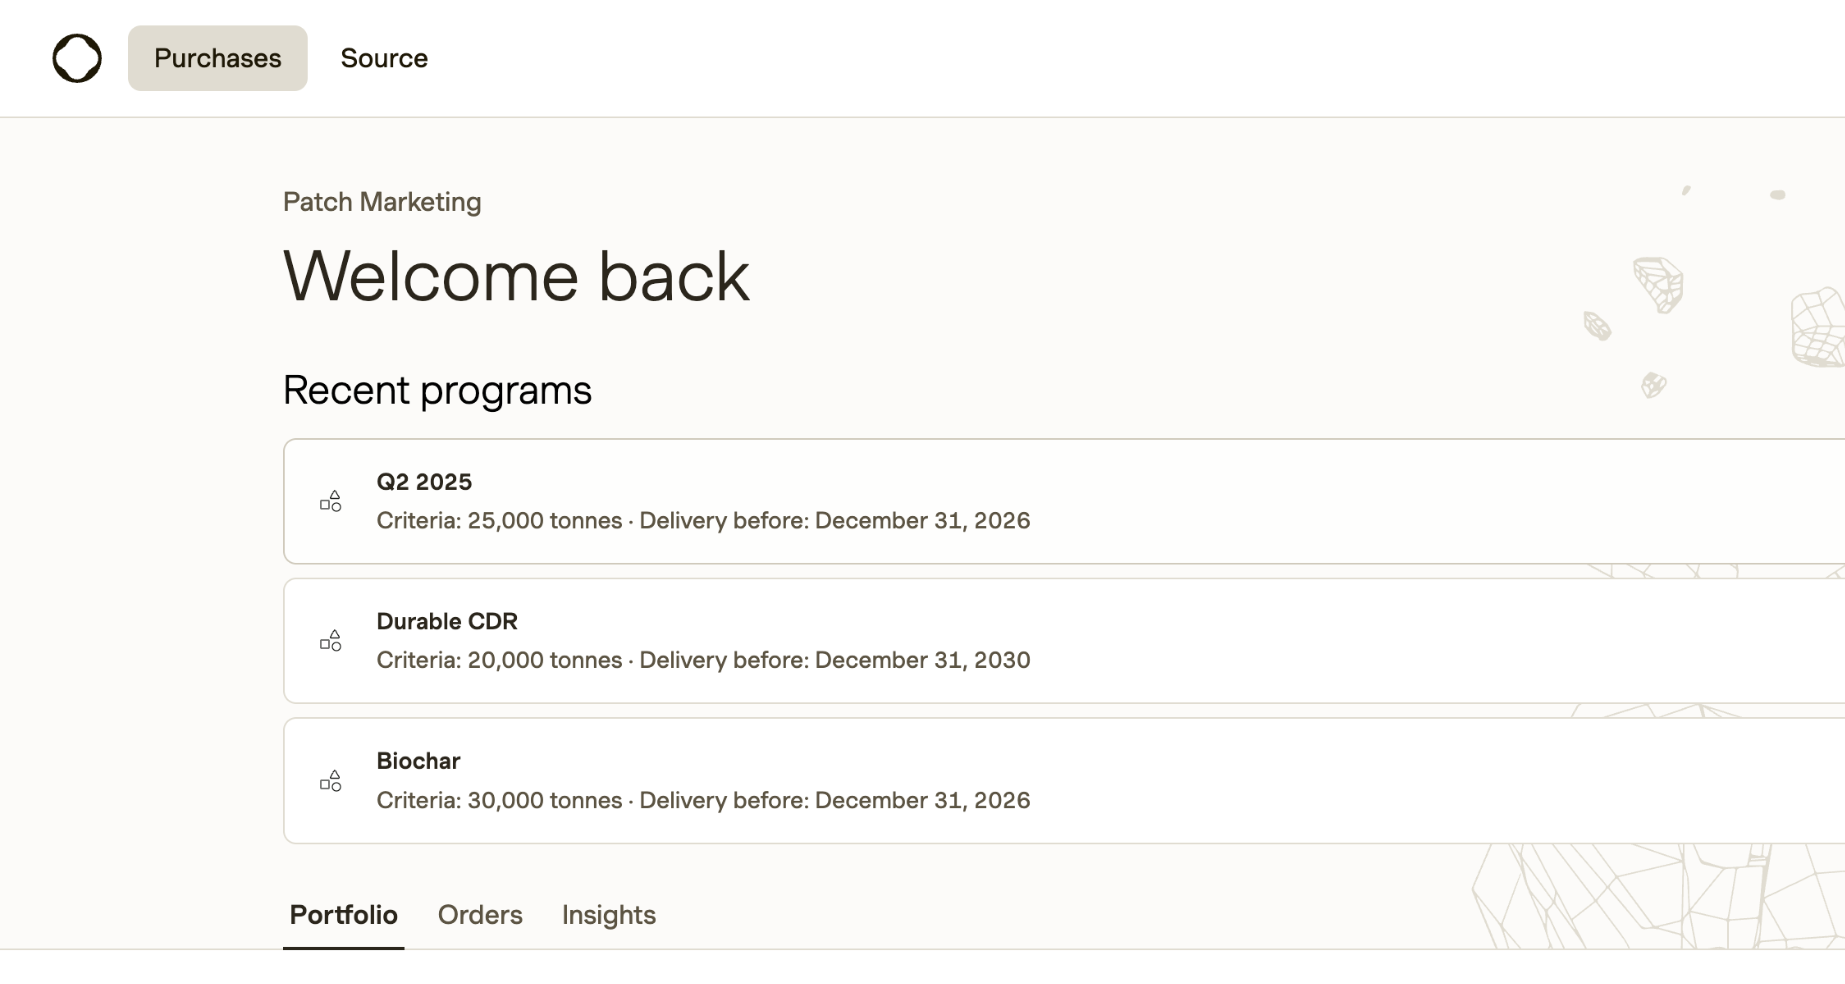Click the 20,000 tonnes criteria line
1845x984 pixels.
pos(703,660)
